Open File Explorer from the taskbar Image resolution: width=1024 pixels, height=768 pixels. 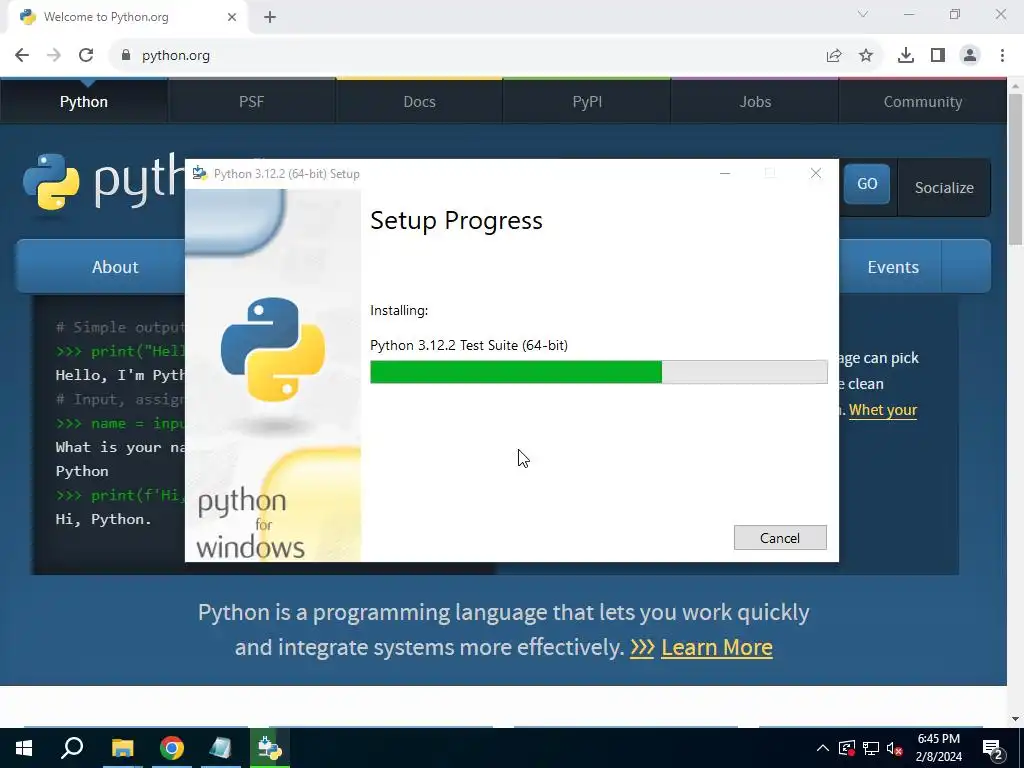coord(122,748)
